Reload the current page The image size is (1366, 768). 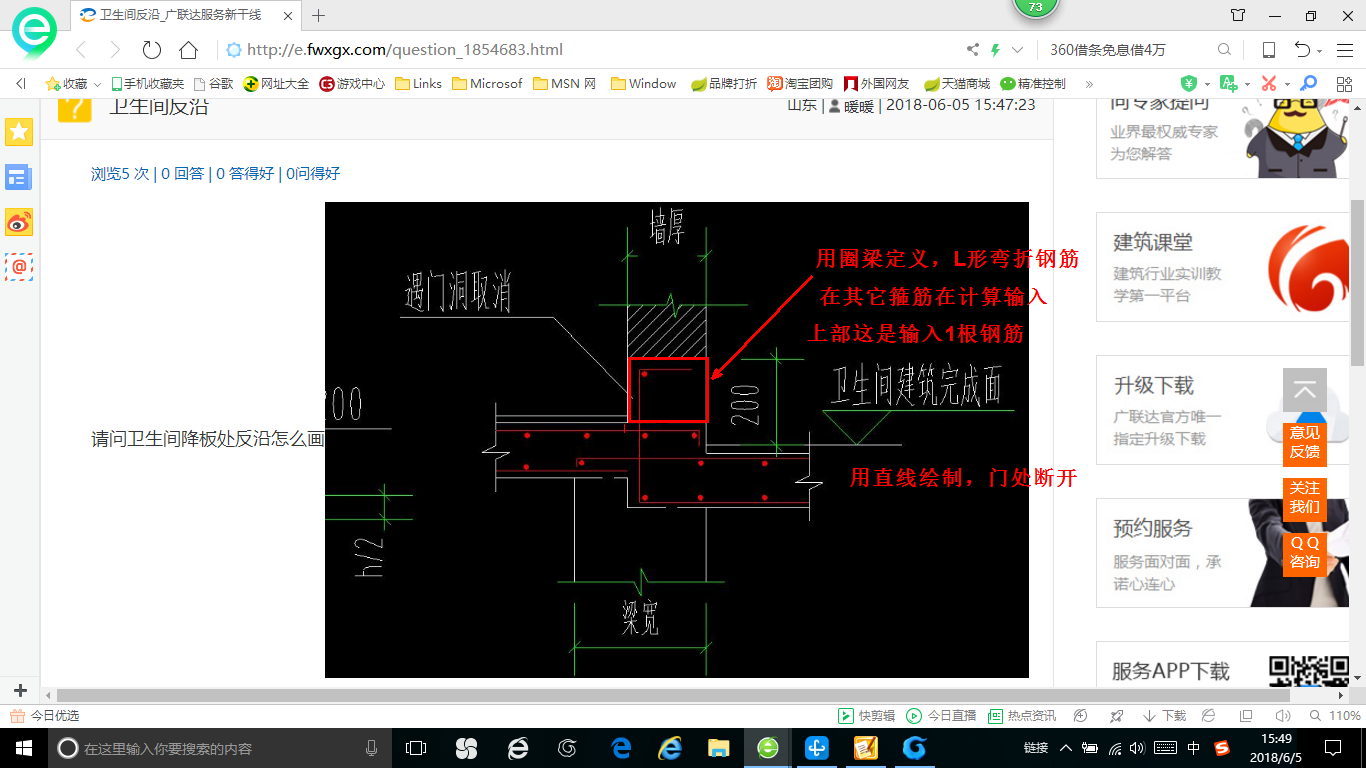[151, 50]
